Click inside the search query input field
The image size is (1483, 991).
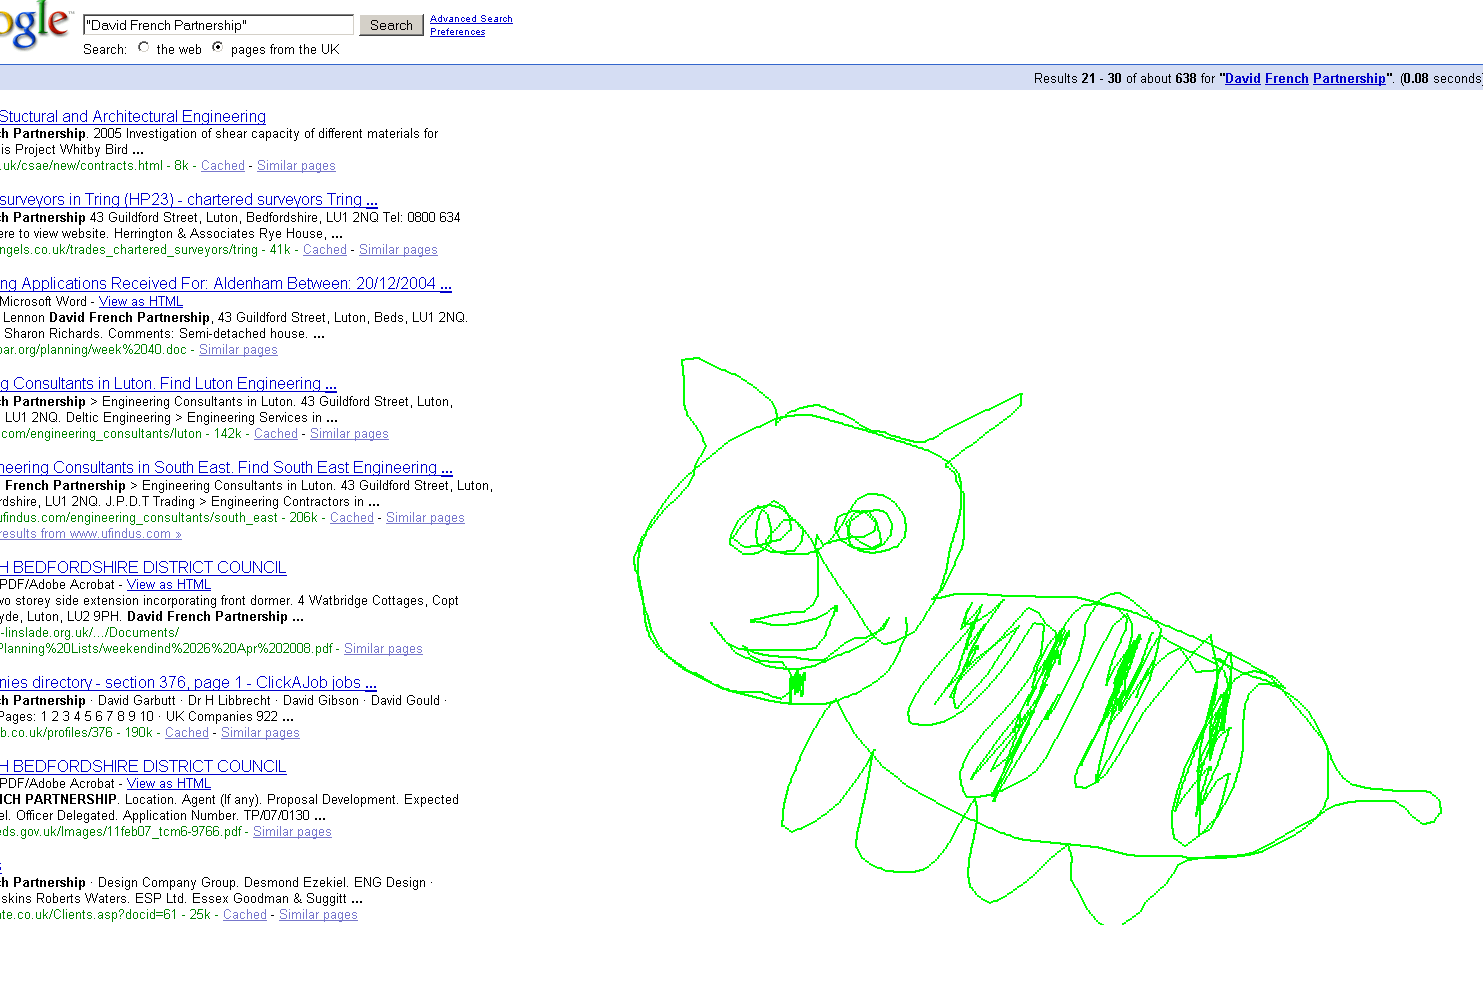pyautogui.click(x=217, y=24)
